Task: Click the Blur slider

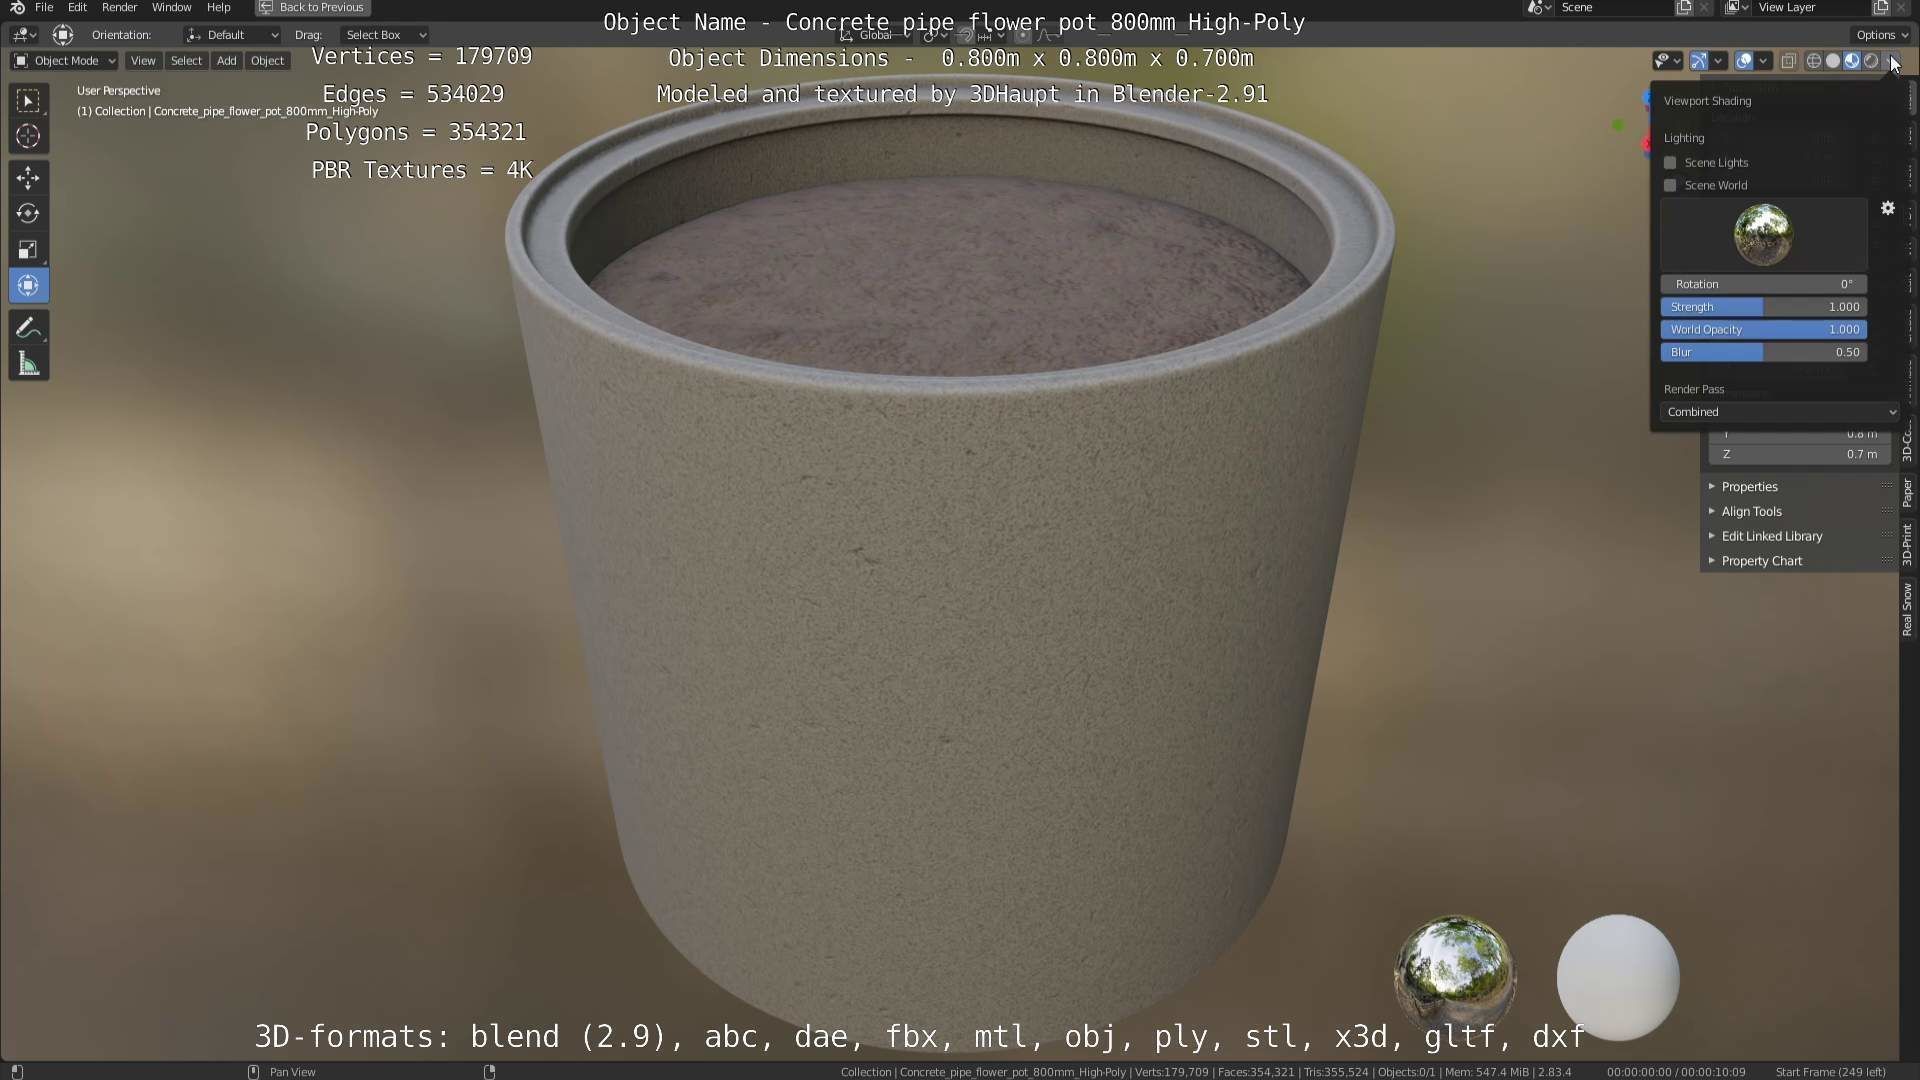Action: pos(1764,352)
